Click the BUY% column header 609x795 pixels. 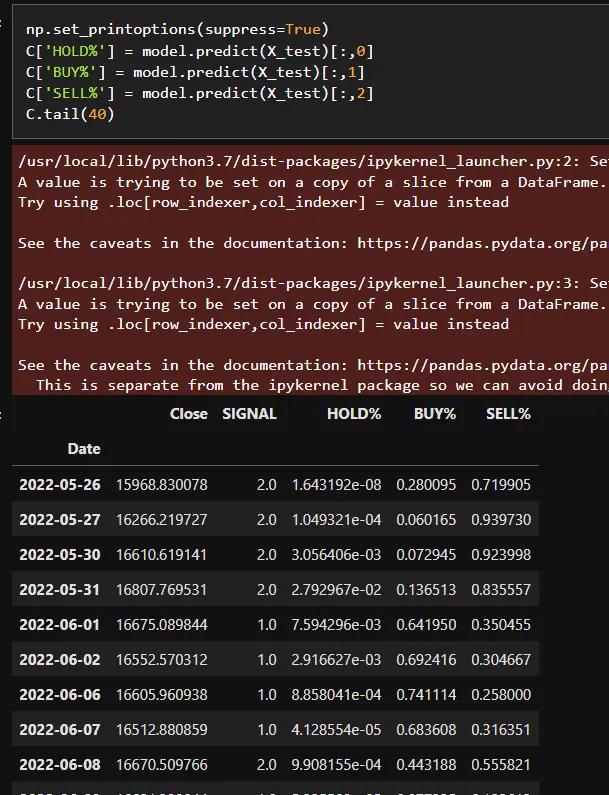point(435,414)
